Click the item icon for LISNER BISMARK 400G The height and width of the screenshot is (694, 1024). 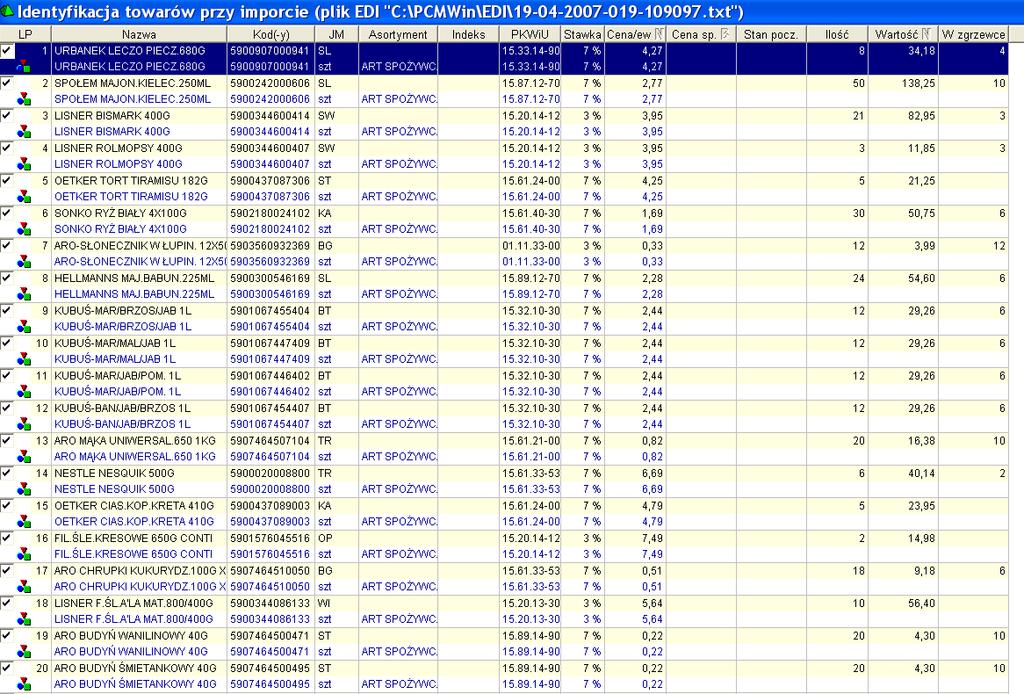tap(24, 131)
